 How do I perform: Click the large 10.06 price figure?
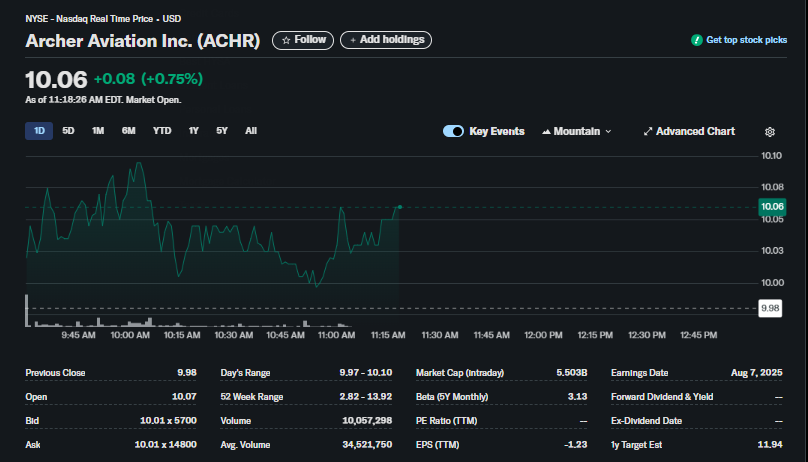(56, 80)
